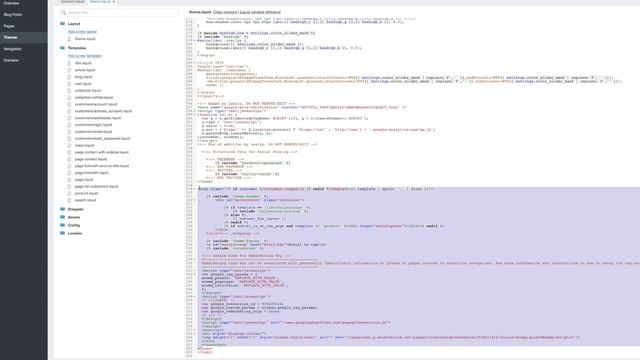Open customers/login.liquid template
This screenshot has width=640, height=360.
[93, 125]
